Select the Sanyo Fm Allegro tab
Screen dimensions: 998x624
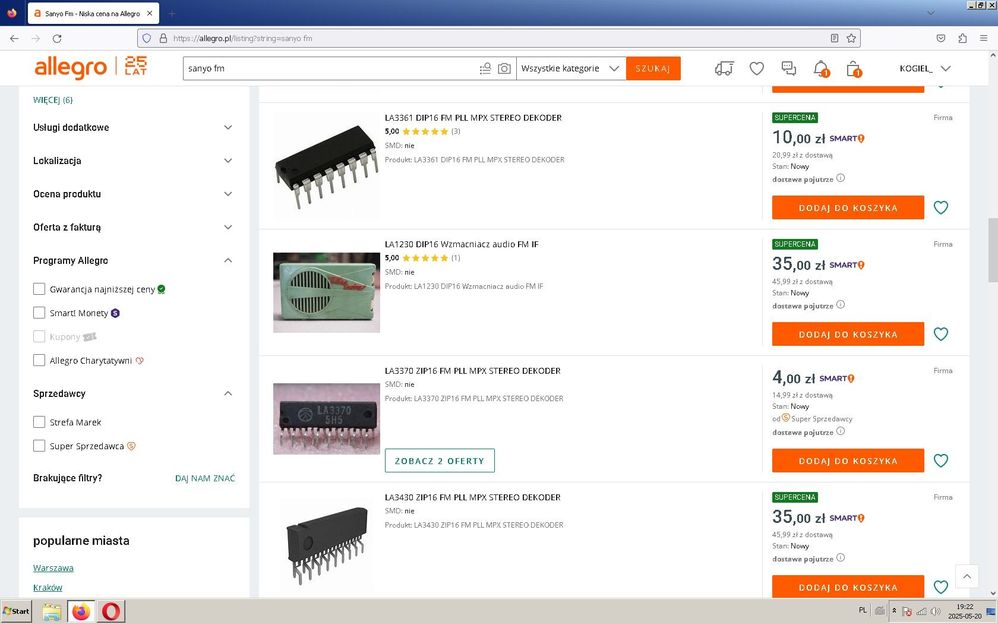[x=93, y=13]
